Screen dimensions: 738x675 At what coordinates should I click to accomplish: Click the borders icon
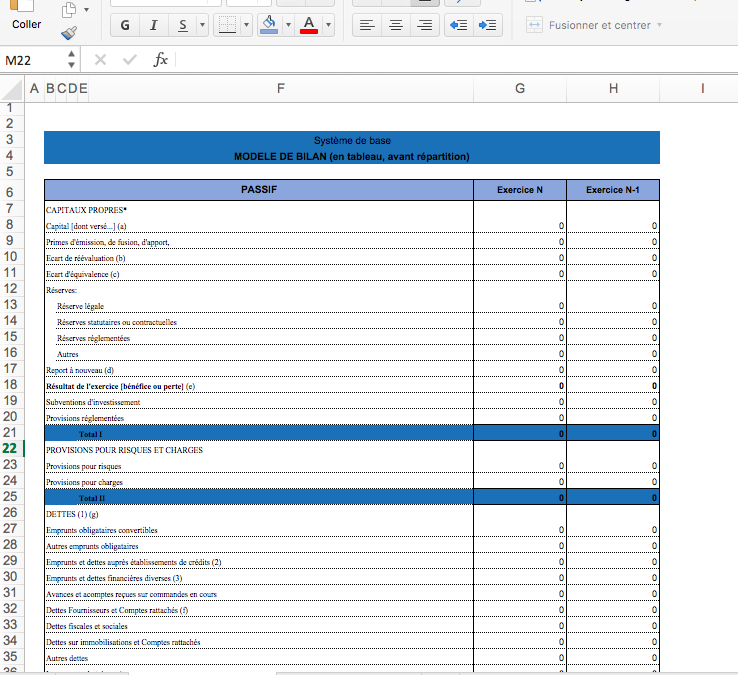[x=227, y=25]
